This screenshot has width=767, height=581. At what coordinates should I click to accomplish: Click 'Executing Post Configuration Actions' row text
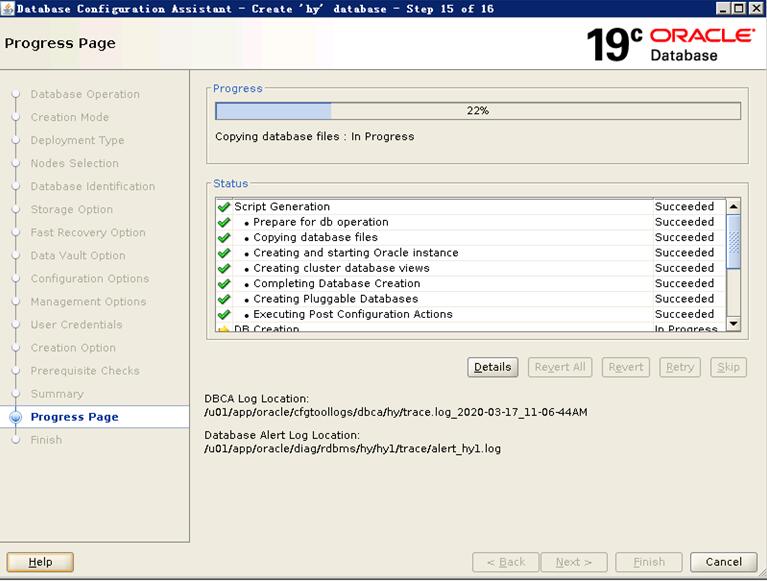click(353, 314)
